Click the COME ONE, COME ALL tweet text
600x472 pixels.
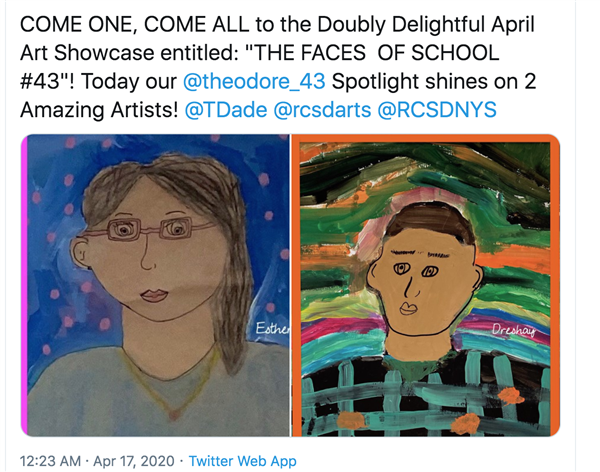coord(277,67)
